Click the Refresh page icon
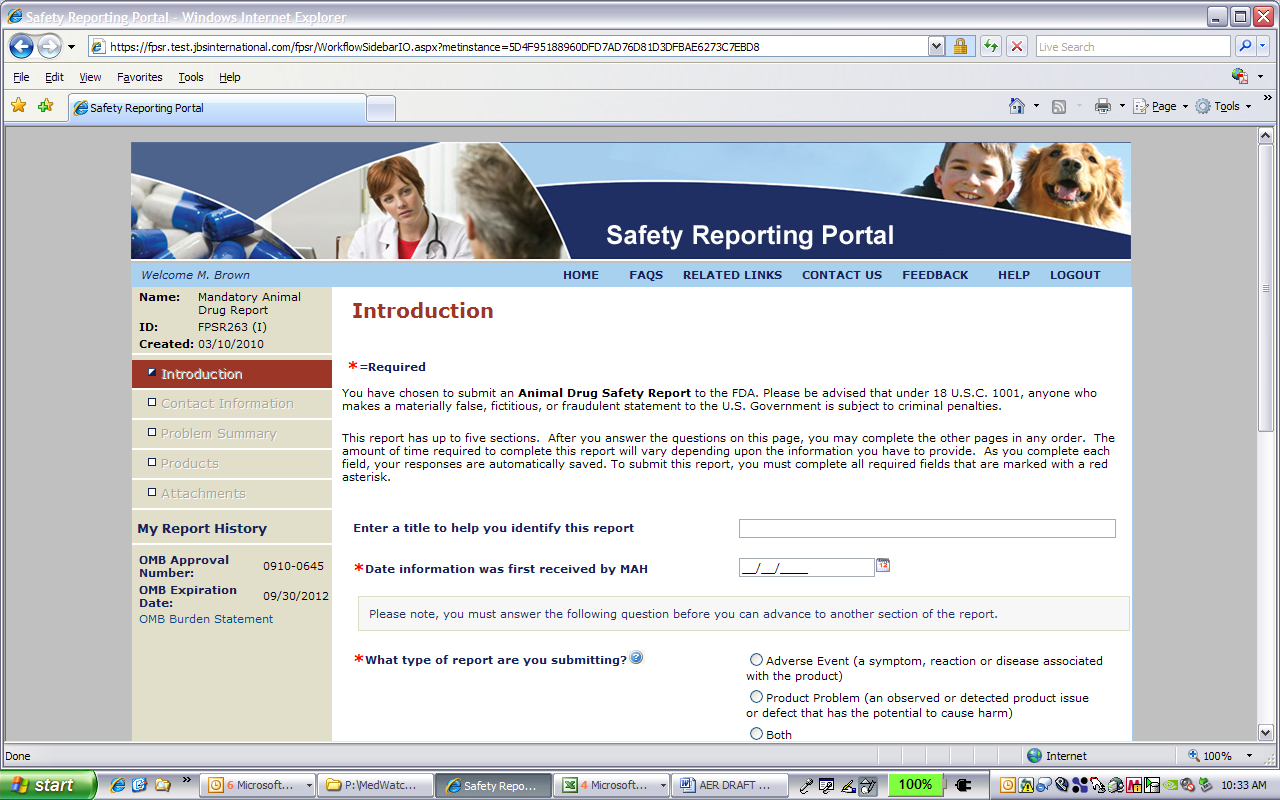Screen dimensions: 1280x800 [990, 47]
